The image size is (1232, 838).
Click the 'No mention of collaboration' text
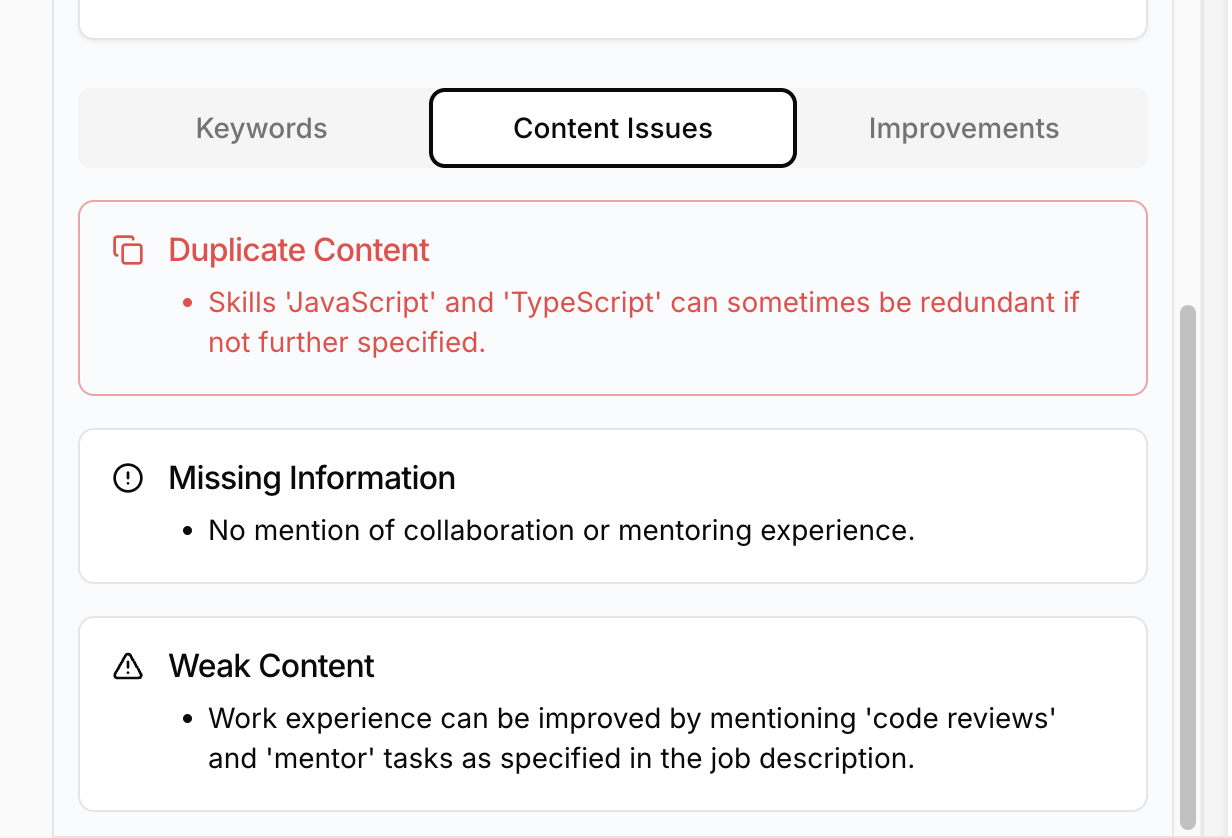click(561, 530)
